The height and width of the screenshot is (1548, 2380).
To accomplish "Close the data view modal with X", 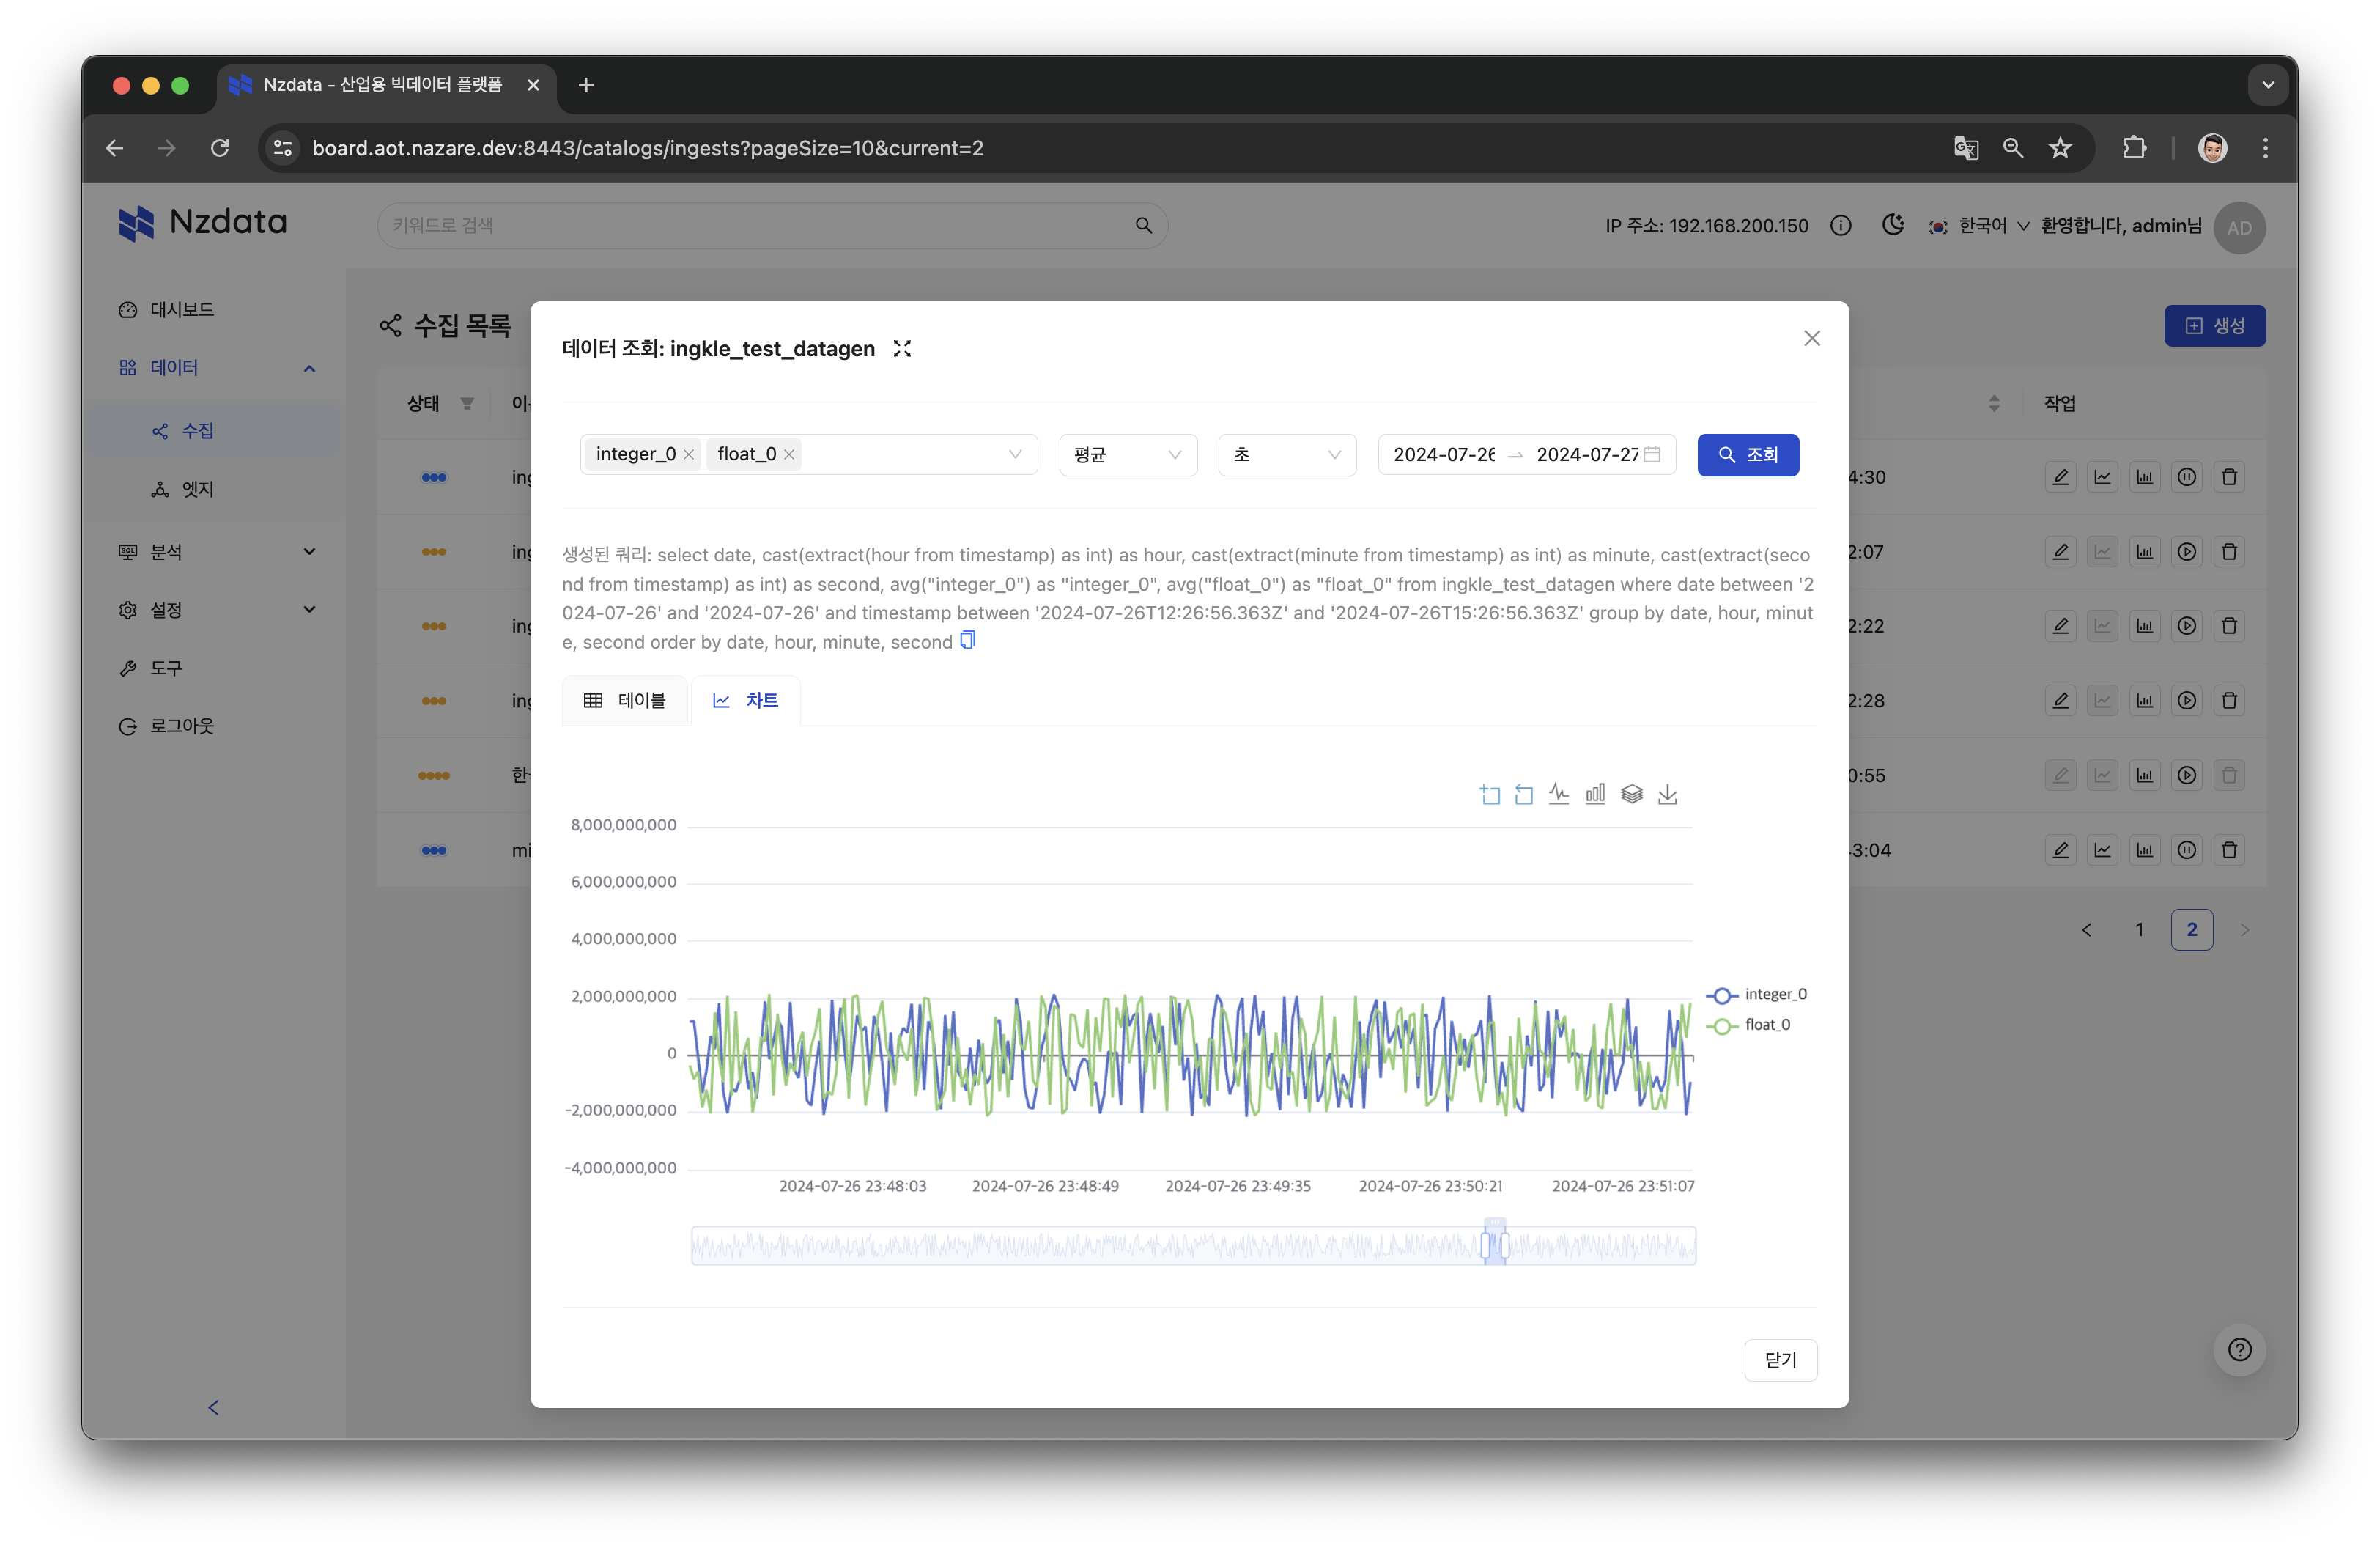I will click(1812, 338).
